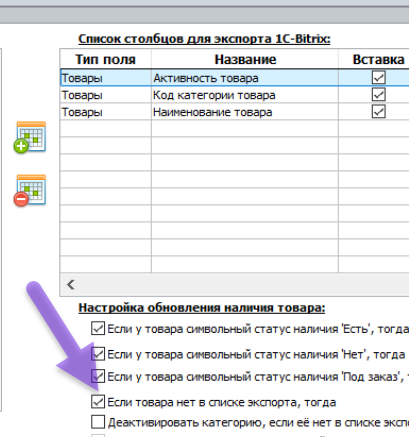
Task: Click the 'Название' column header
Action: [245, 59]
